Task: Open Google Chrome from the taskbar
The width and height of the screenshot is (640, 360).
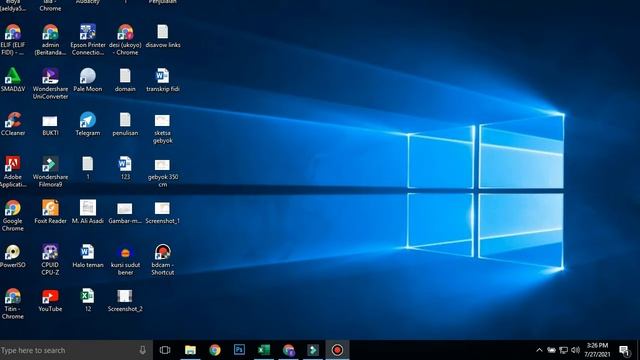Action: tap(215, 350)
